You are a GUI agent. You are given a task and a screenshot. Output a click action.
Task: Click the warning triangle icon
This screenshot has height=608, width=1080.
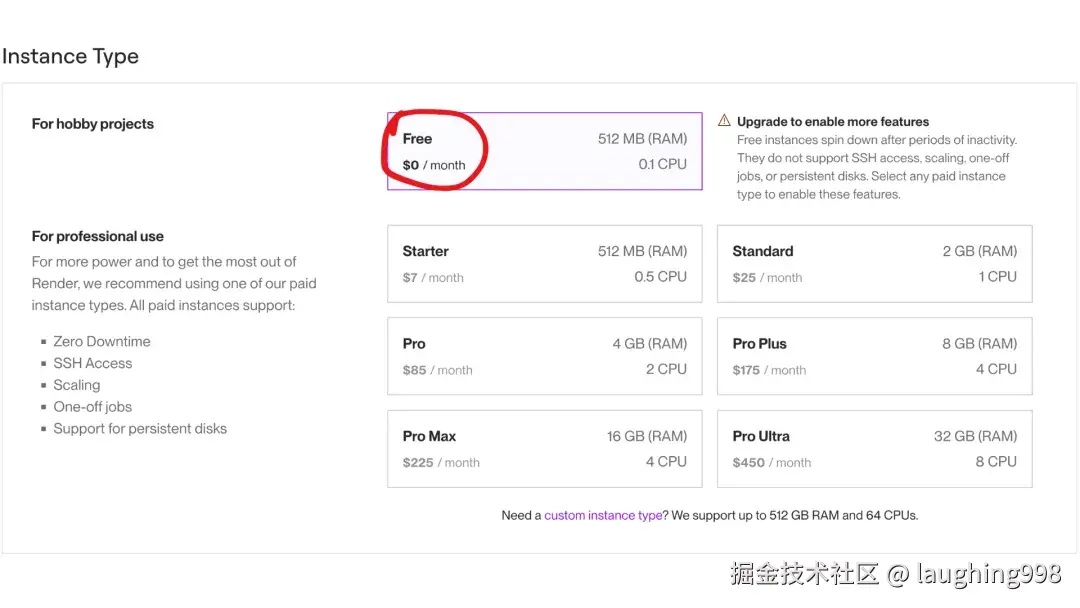[724, 121]
